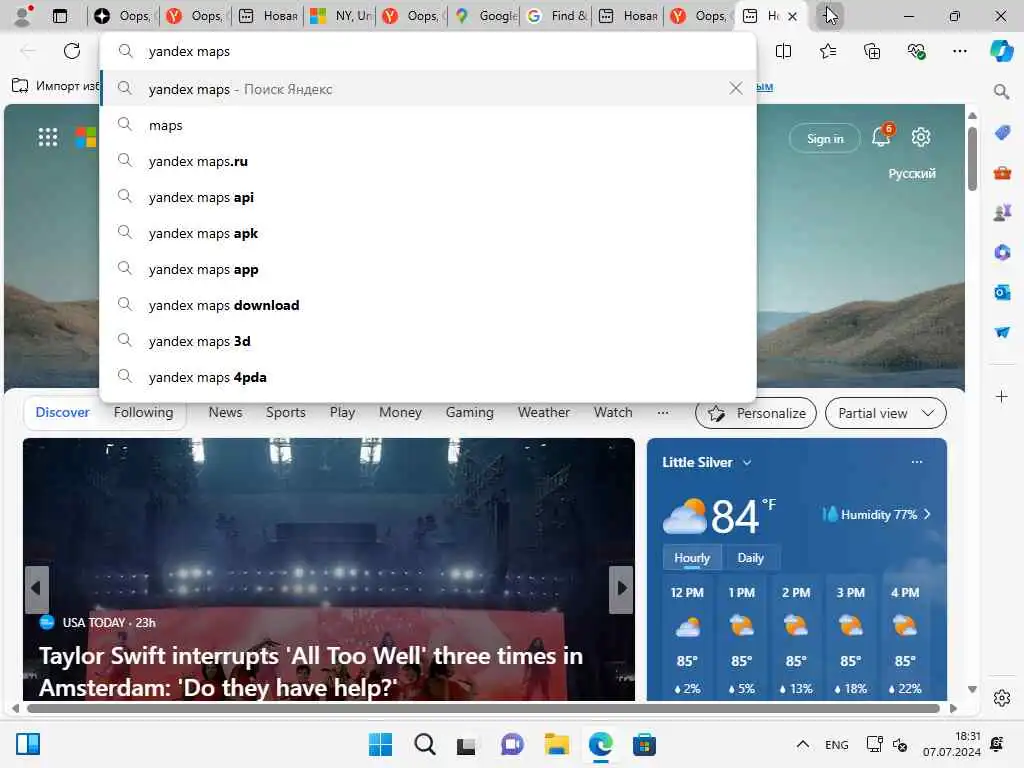1024x768 pixels.
Task: Show previous news slide arrow
Action: (x=37, y=589)
